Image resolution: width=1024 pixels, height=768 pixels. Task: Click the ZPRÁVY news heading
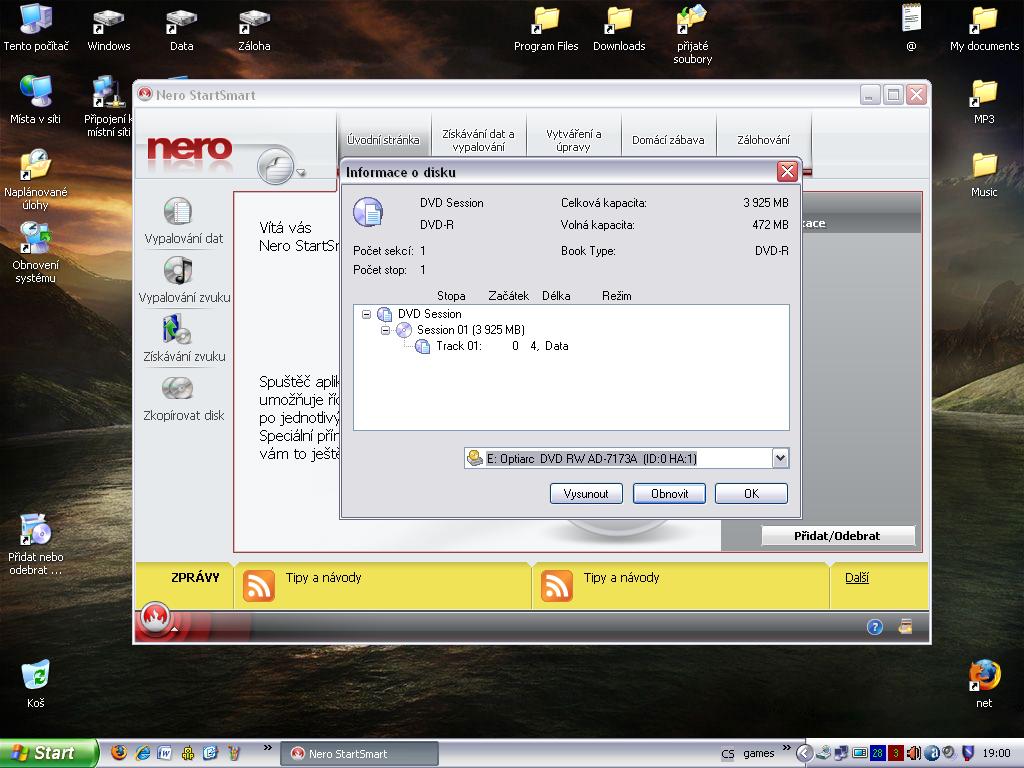pos(195,577)
